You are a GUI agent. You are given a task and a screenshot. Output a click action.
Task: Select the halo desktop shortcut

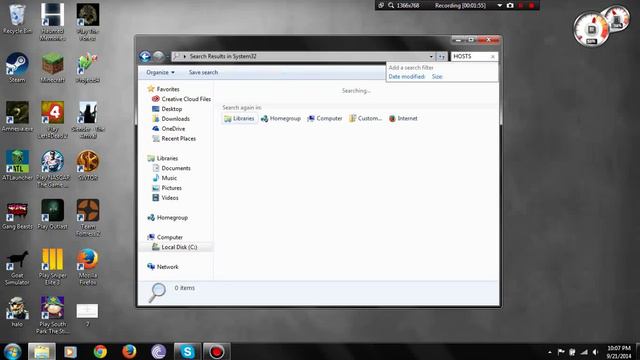click(17, 312)
